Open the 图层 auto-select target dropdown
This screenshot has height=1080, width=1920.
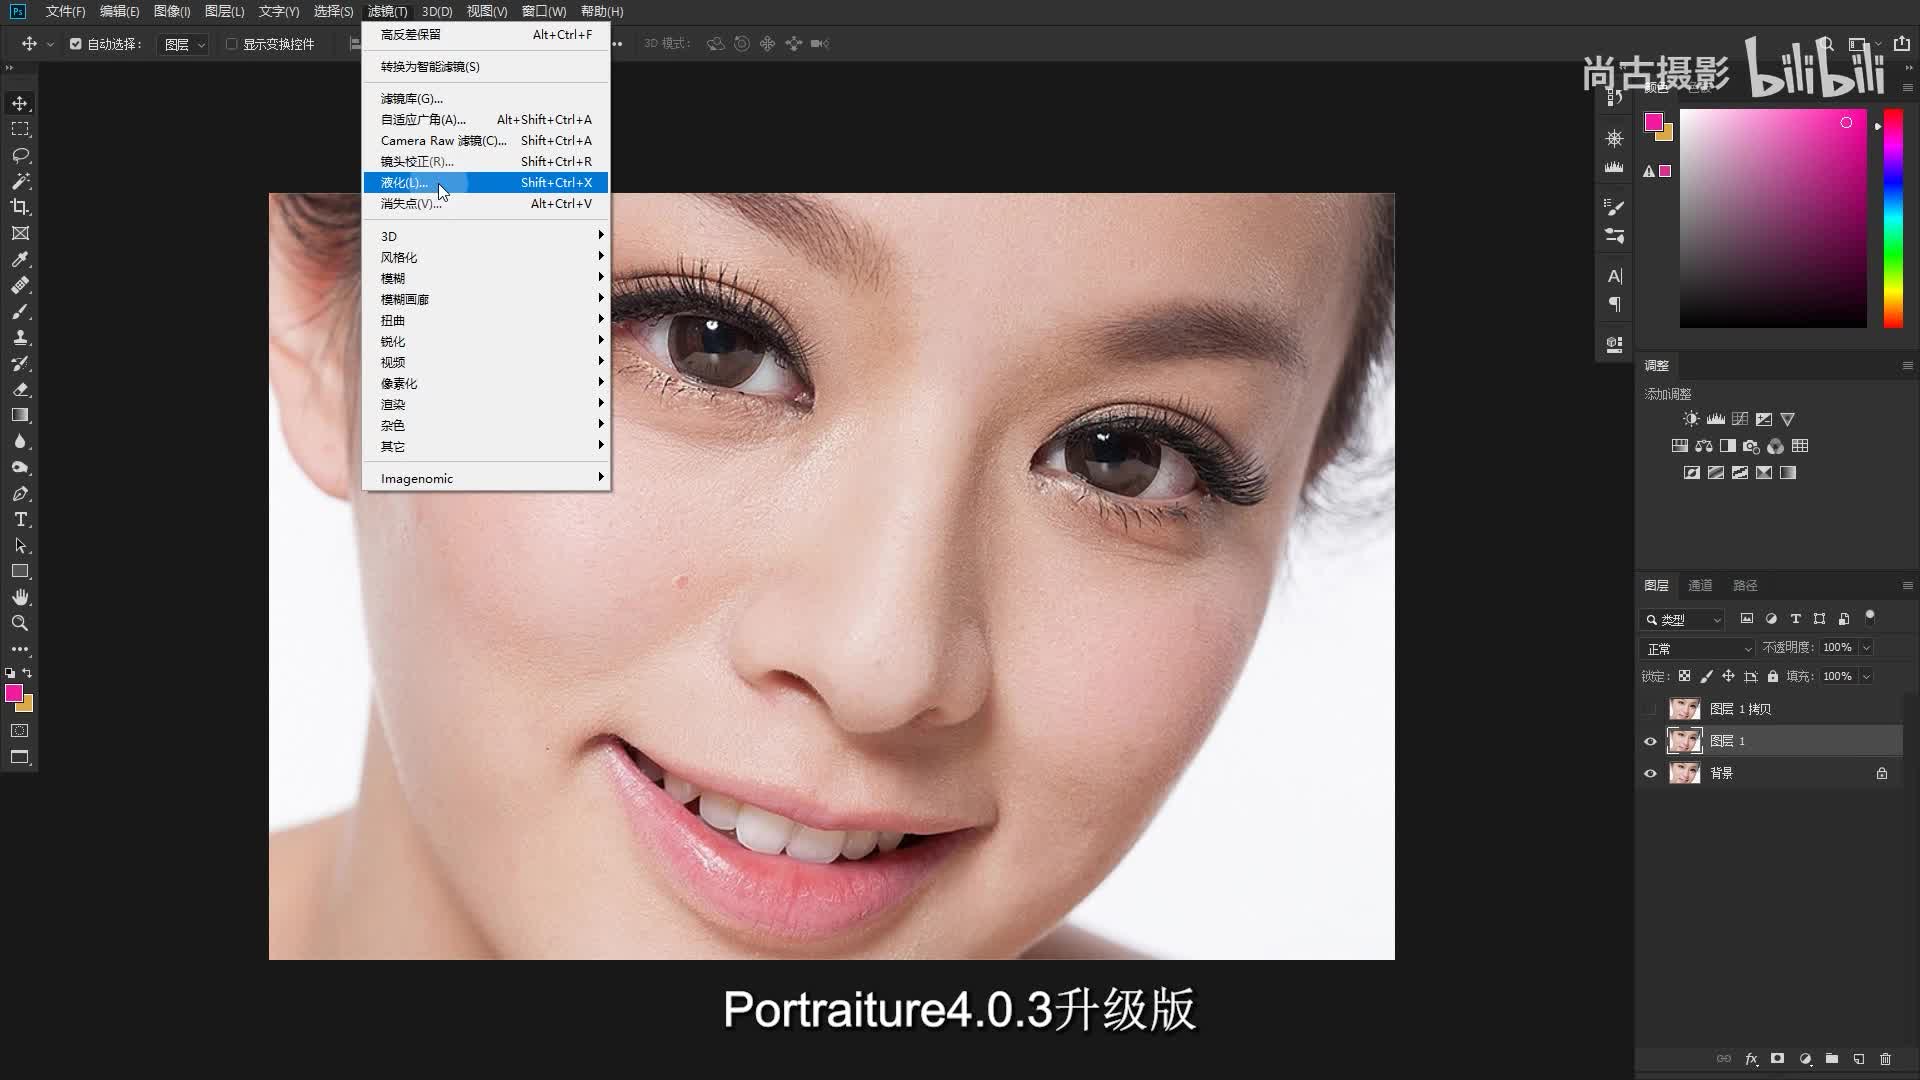tap(184, 44)
